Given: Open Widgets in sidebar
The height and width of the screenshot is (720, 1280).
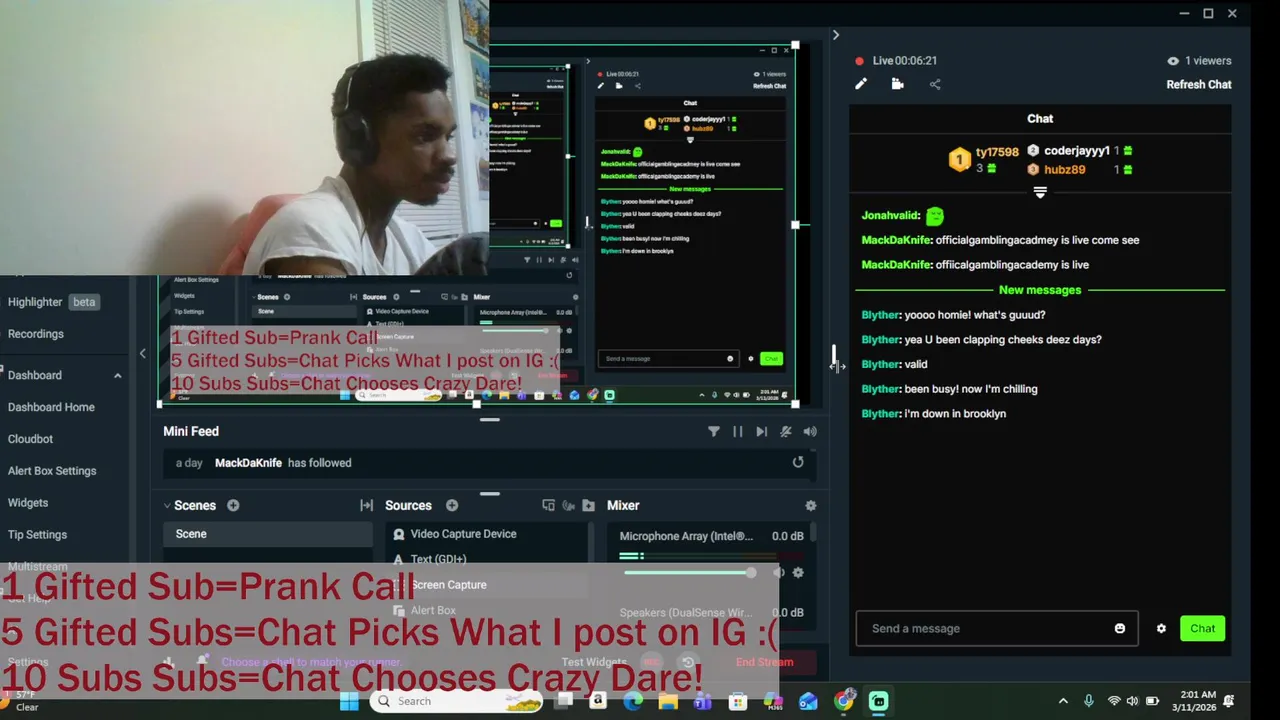Looking at the screenshot, I should click(28, 503).
